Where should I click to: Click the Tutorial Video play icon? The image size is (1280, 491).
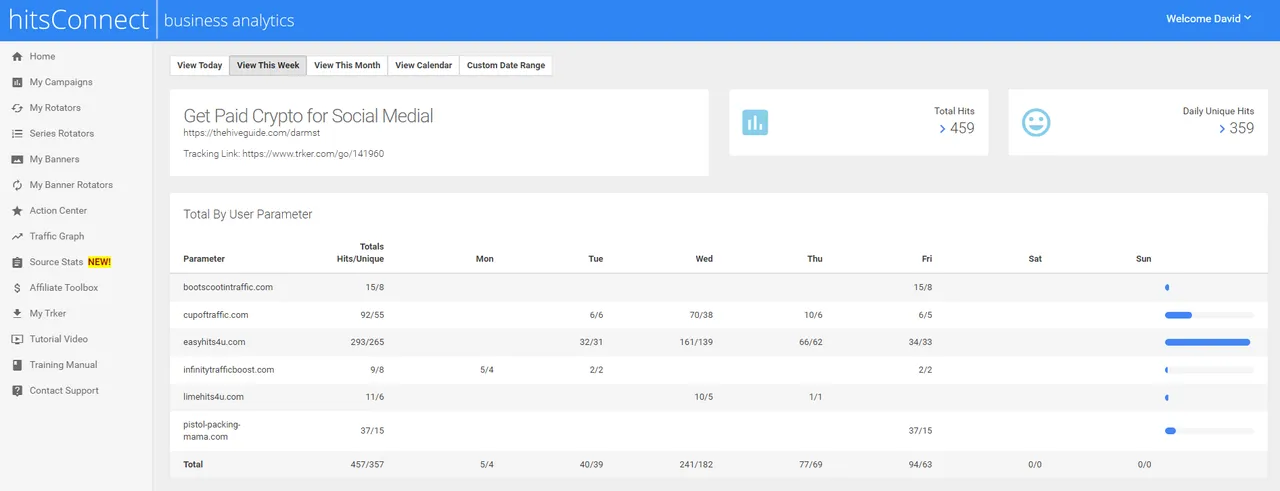pyautogui.click(x=17, y=340)
